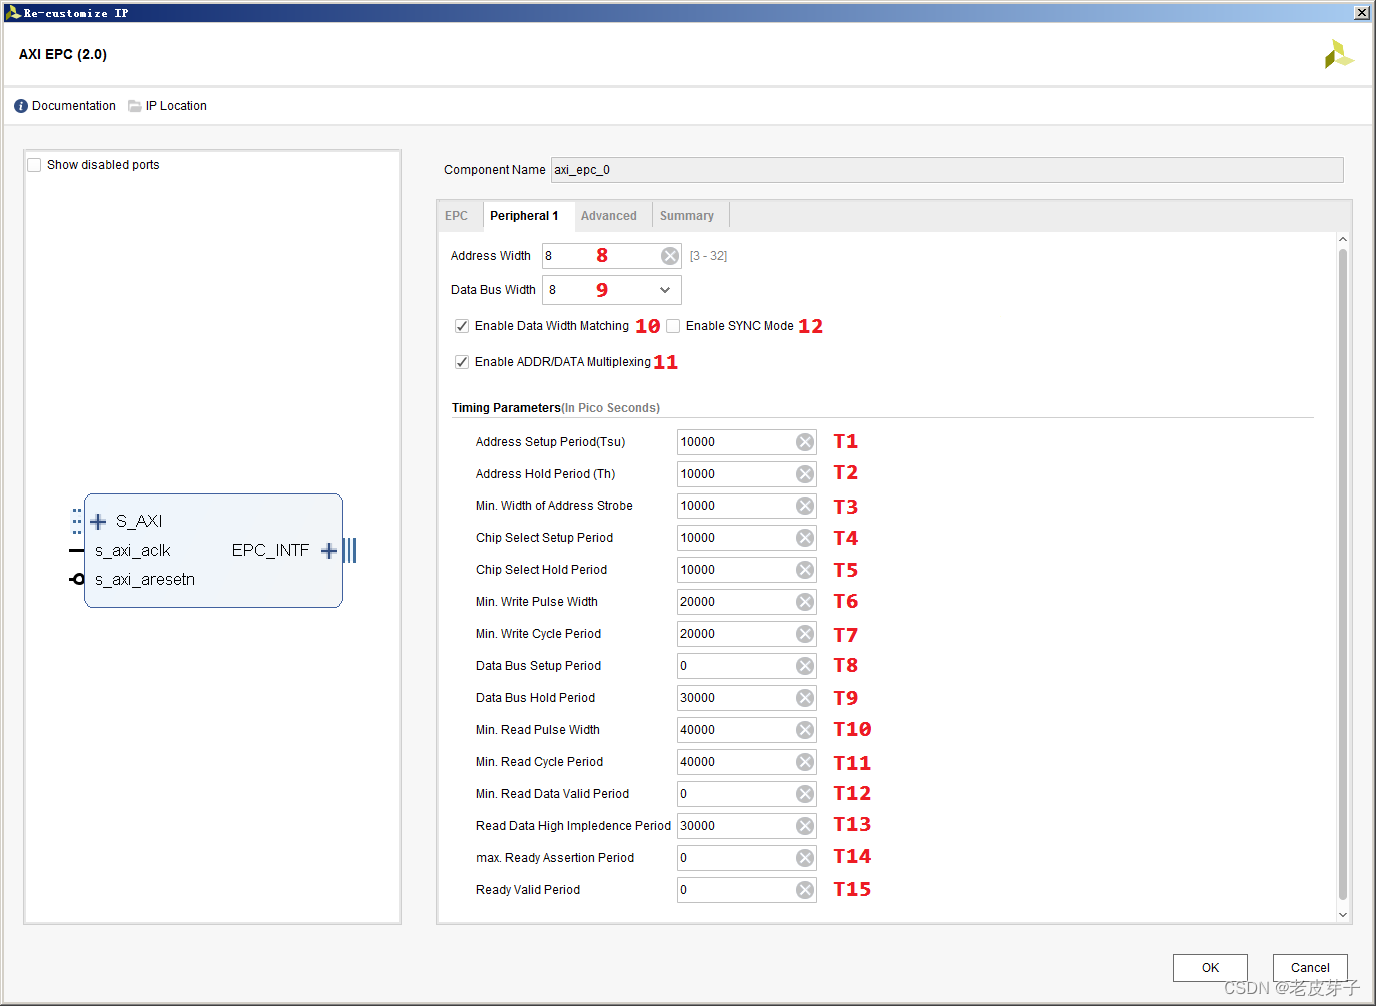Clear Min. Read Data Valid Period value

tap(805, 794)
